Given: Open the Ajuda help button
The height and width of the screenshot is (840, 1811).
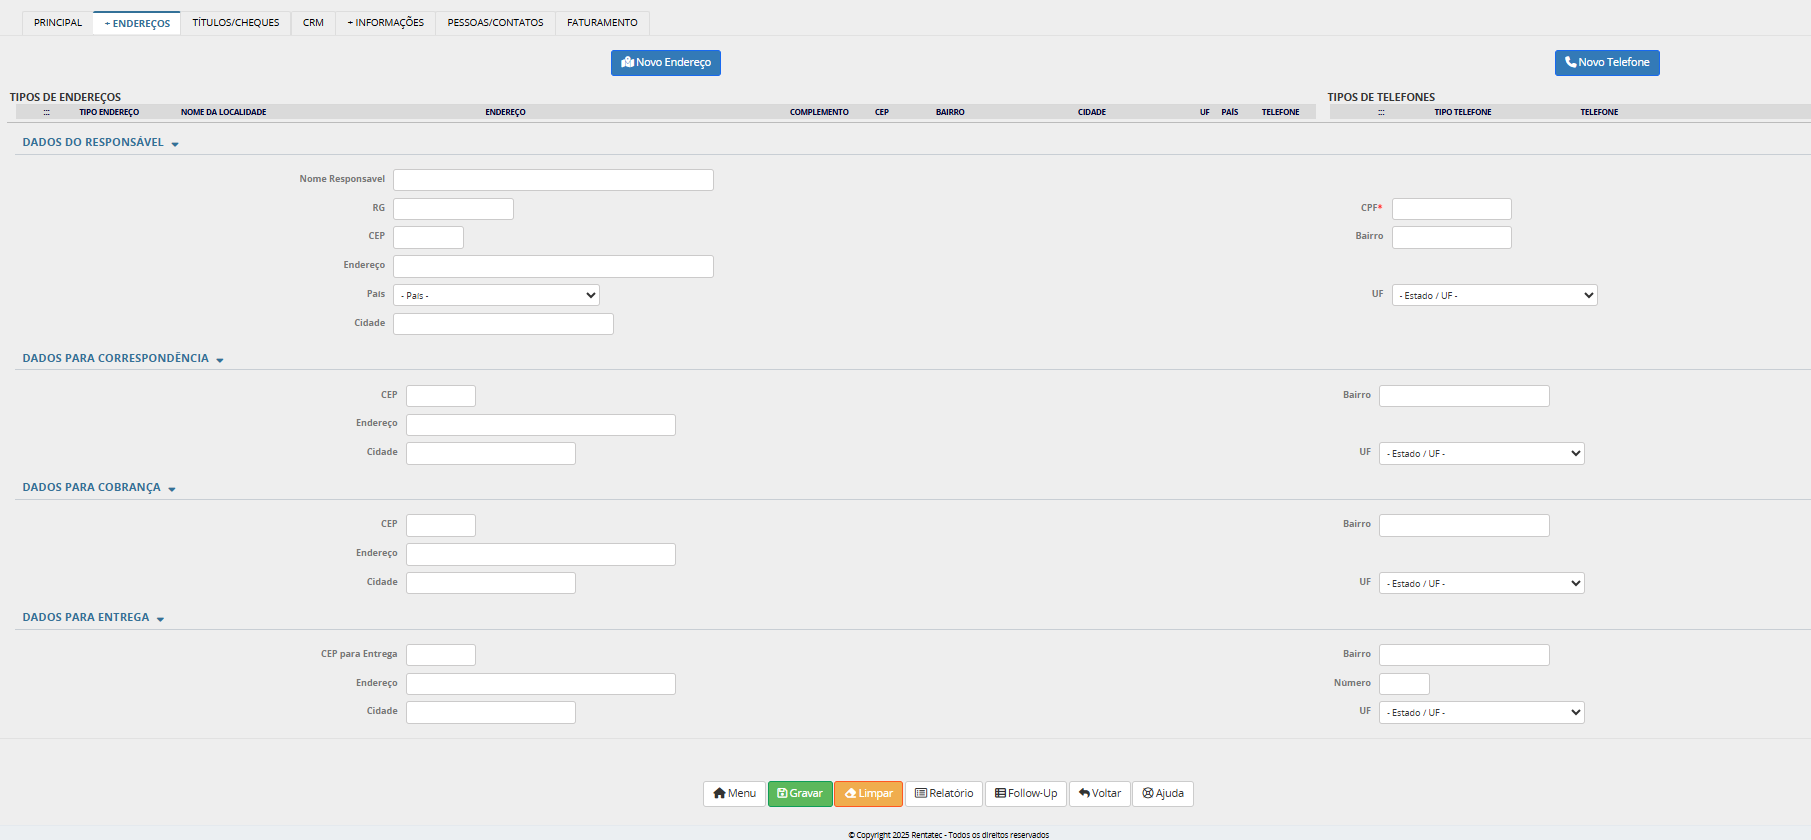Looking at the screenshot, I should (x=1162, y=794).
